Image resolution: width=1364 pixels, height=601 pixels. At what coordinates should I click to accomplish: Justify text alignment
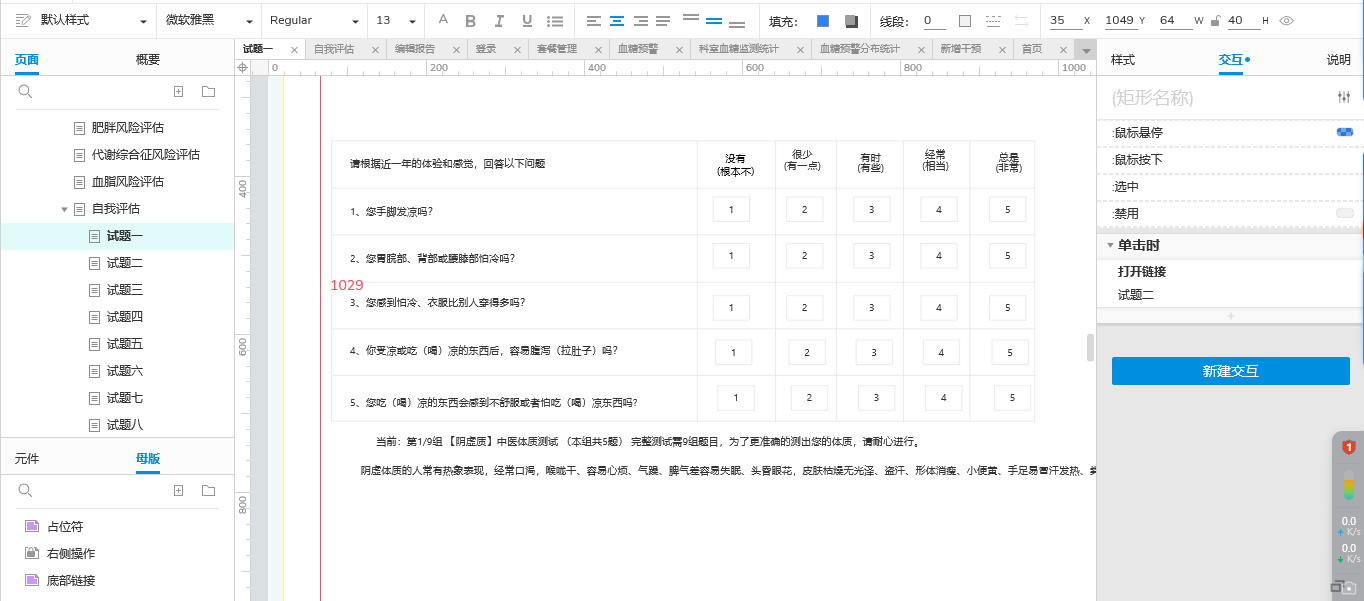pos(665,21)
